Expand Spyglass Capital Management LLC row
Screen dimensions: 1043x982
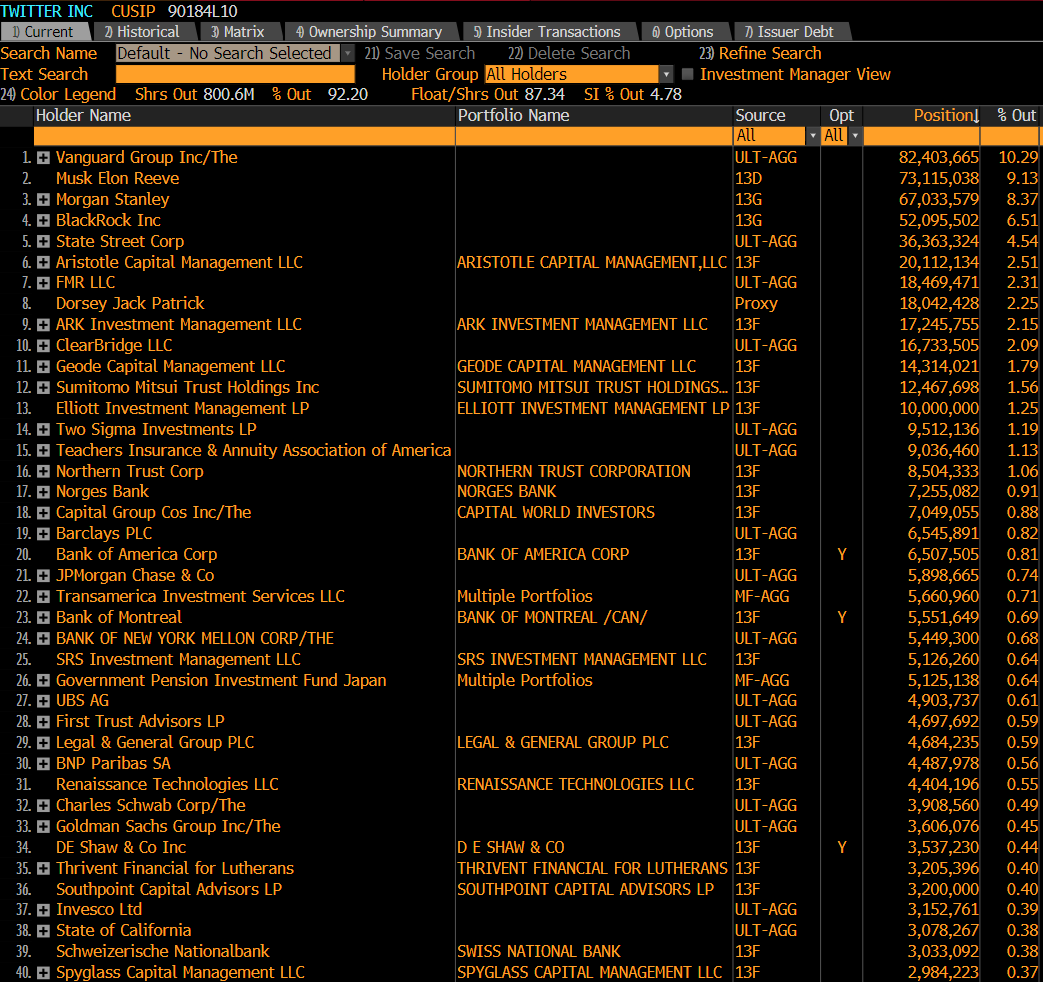(x=43, y=973)
